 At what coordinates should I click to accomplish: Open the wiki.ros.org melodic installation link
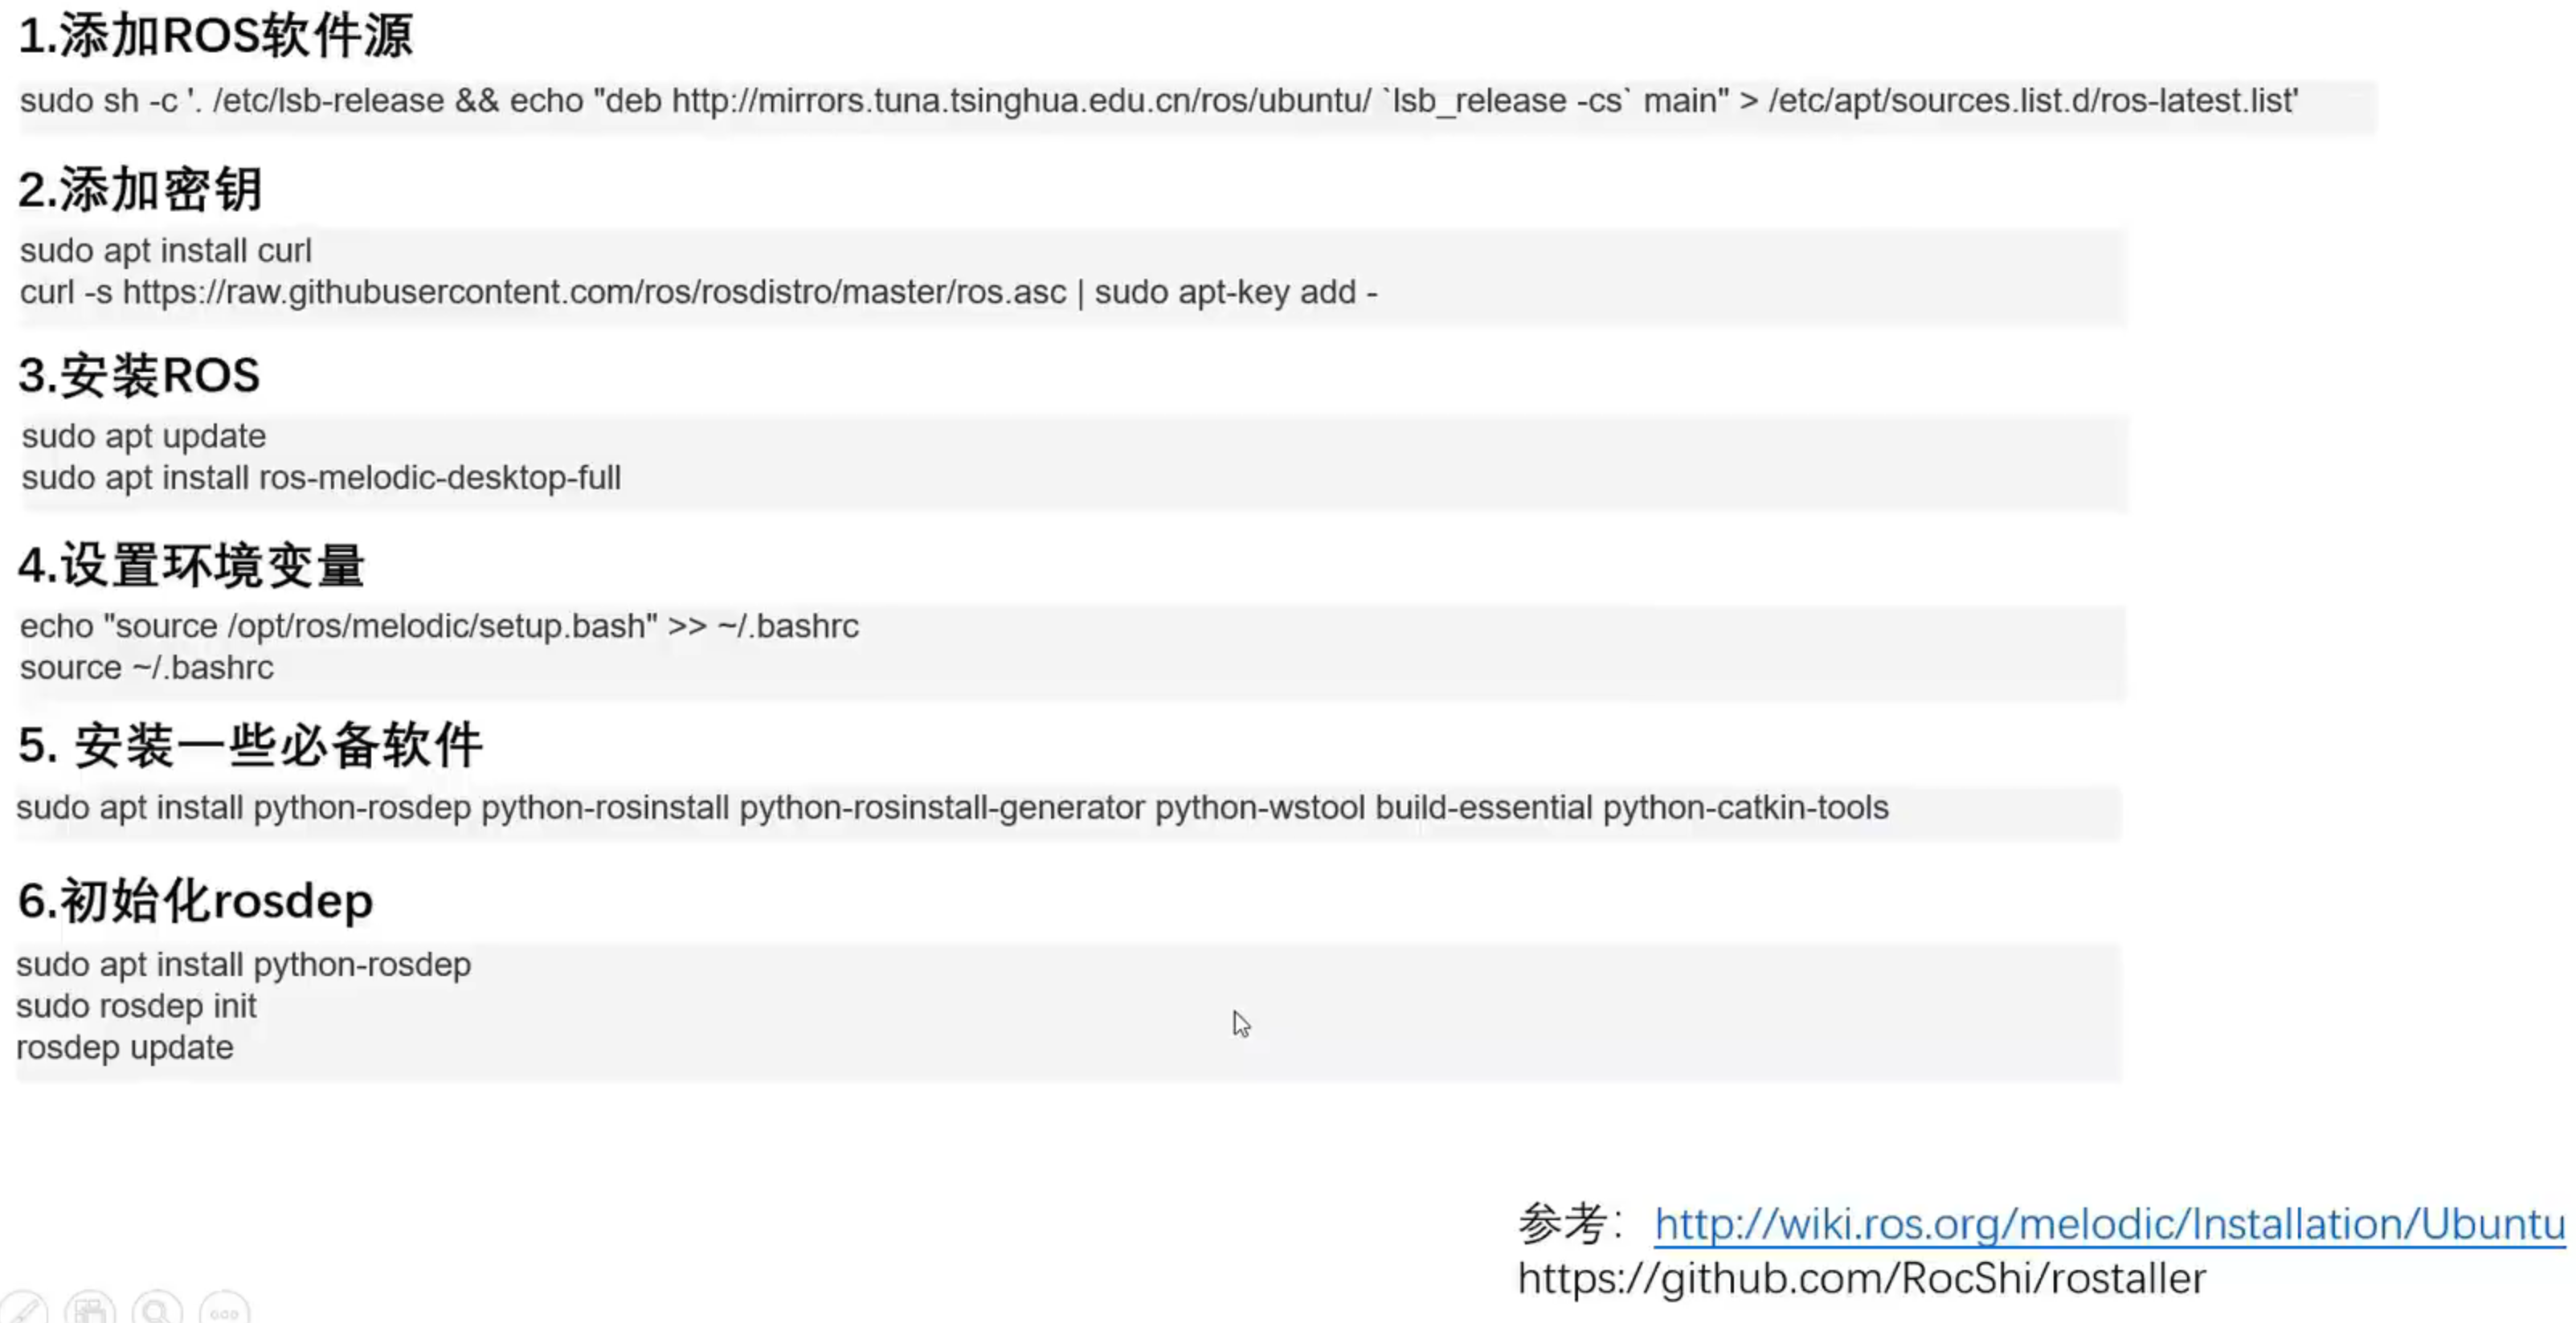tap(2109, 1224)
